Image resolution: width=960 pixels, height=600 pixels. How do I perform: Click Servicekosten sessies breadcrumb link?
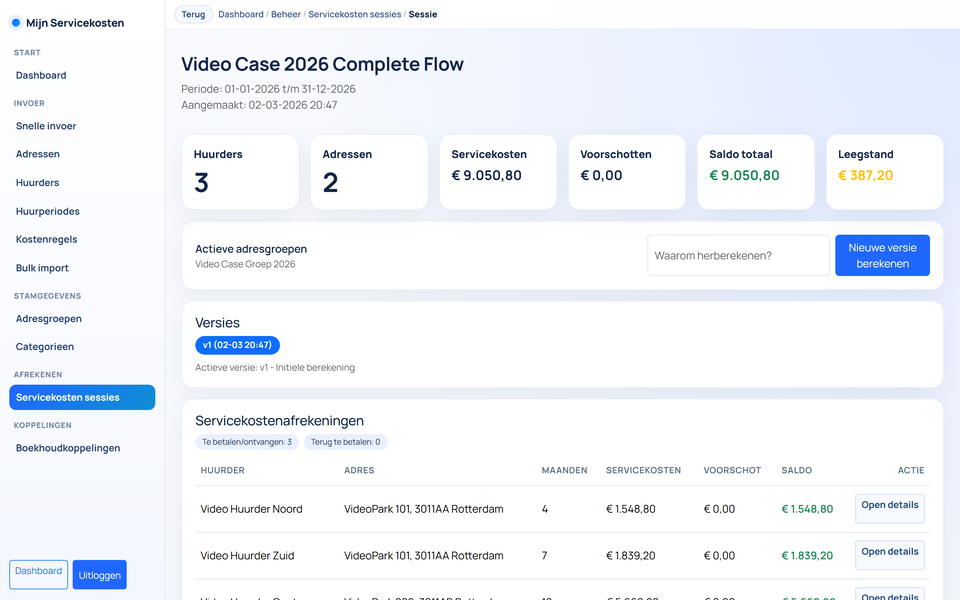click(x=354, y=15)
